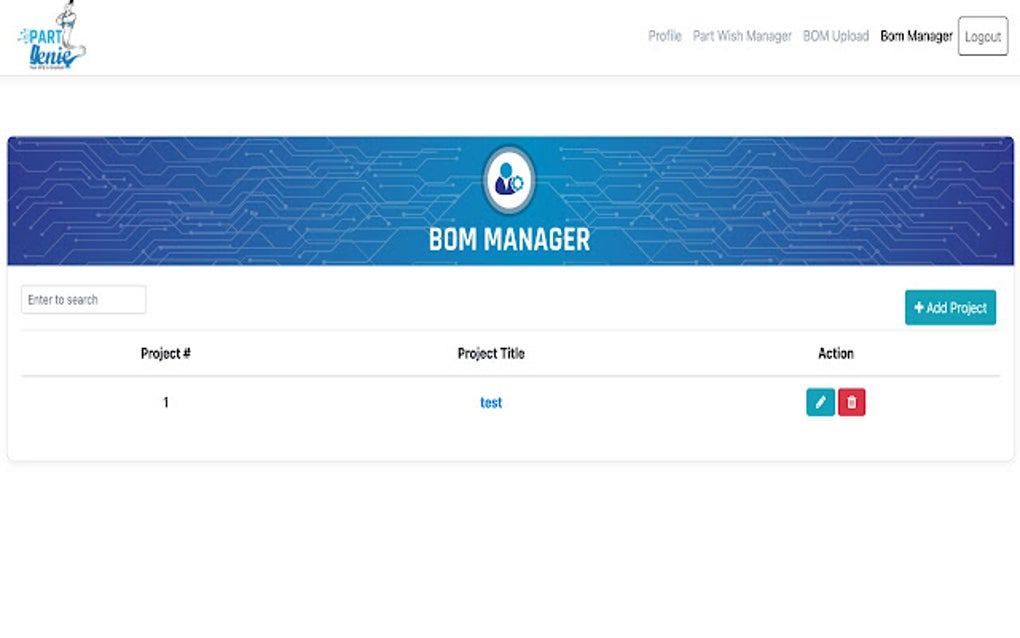Image resolution: width=1020 pixels, height=638 pixels.
Task: Sort by the Project # column header
Action: [x=166, y=353]
